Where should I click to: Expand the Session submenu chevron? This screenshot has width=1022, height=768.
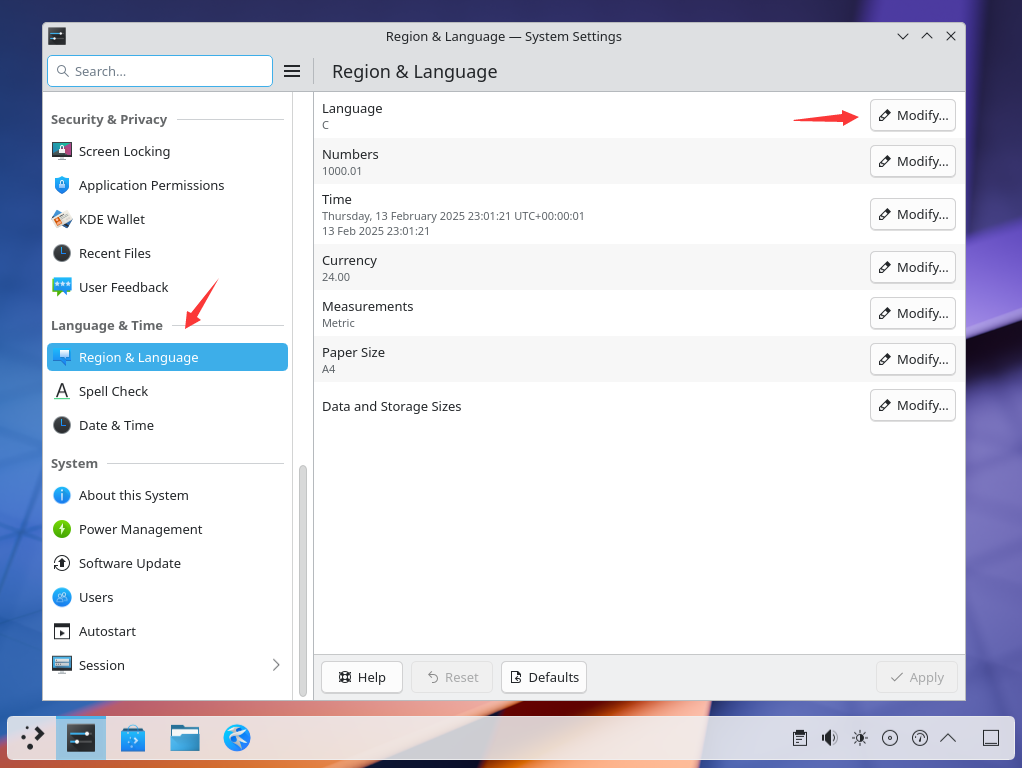276,665
